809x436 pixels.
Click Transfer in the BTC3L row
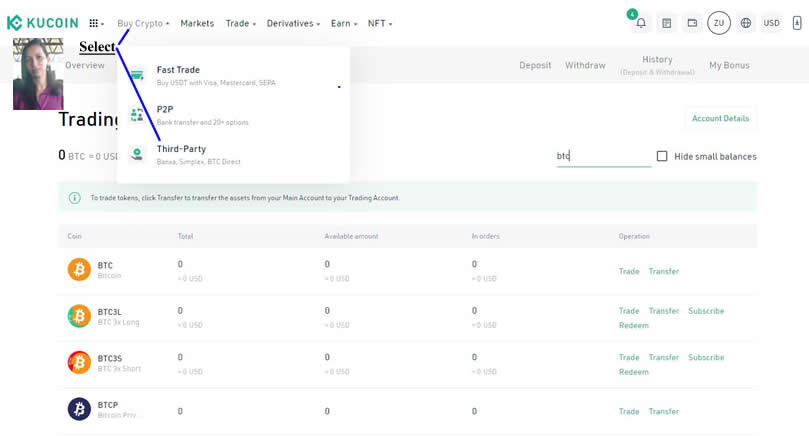[x=664, y=311]
